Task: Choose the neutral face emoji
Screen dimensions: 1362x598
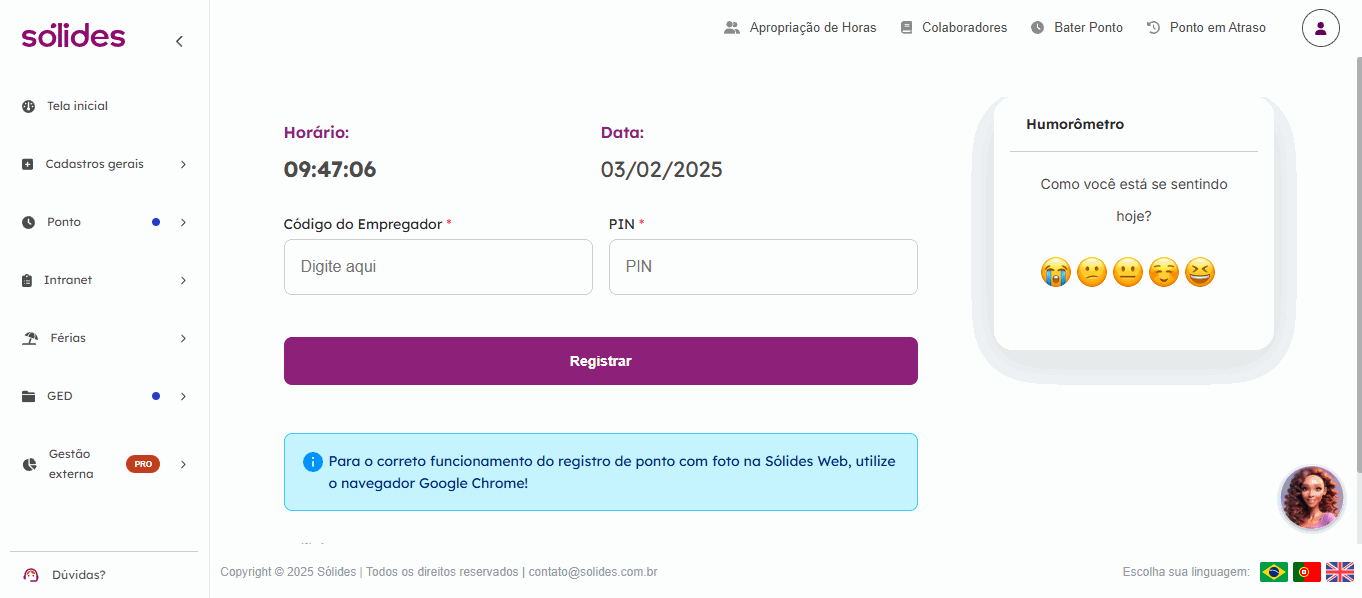Action: tap(1127, 272)
